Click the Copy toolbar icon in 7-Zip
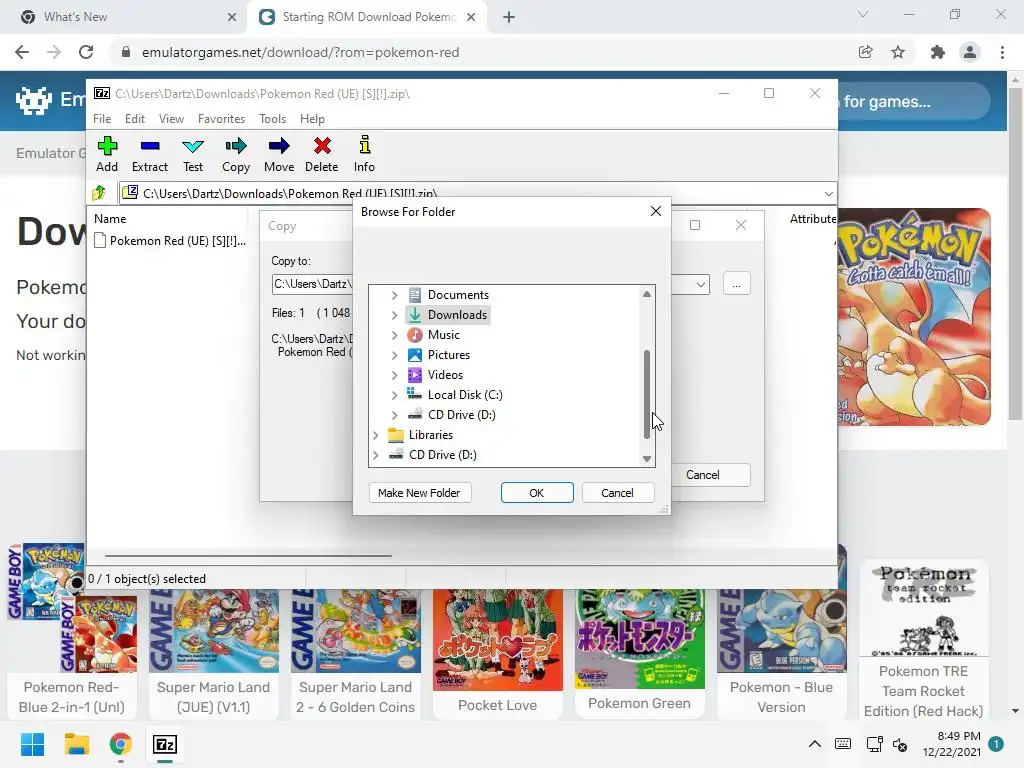 [236, 154]
